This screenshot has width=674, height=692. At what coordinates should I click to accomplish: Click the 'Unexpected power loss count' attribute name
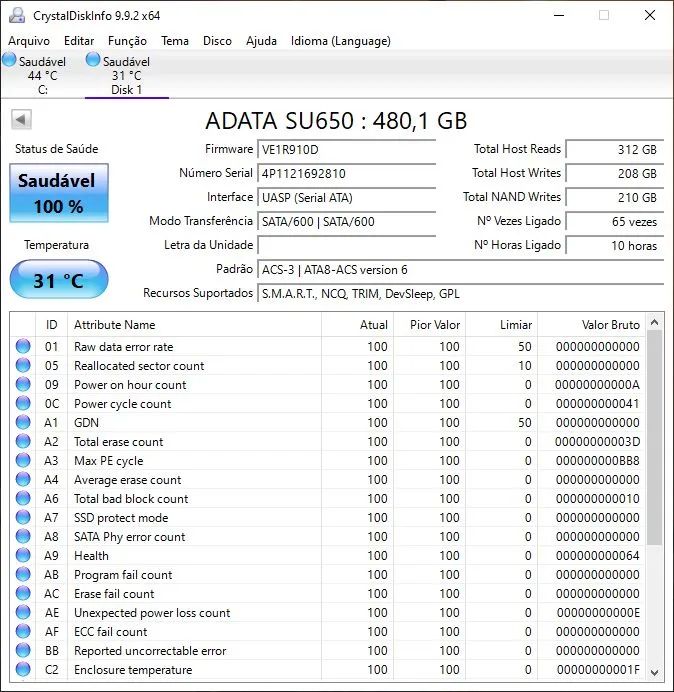pos(152,613)
